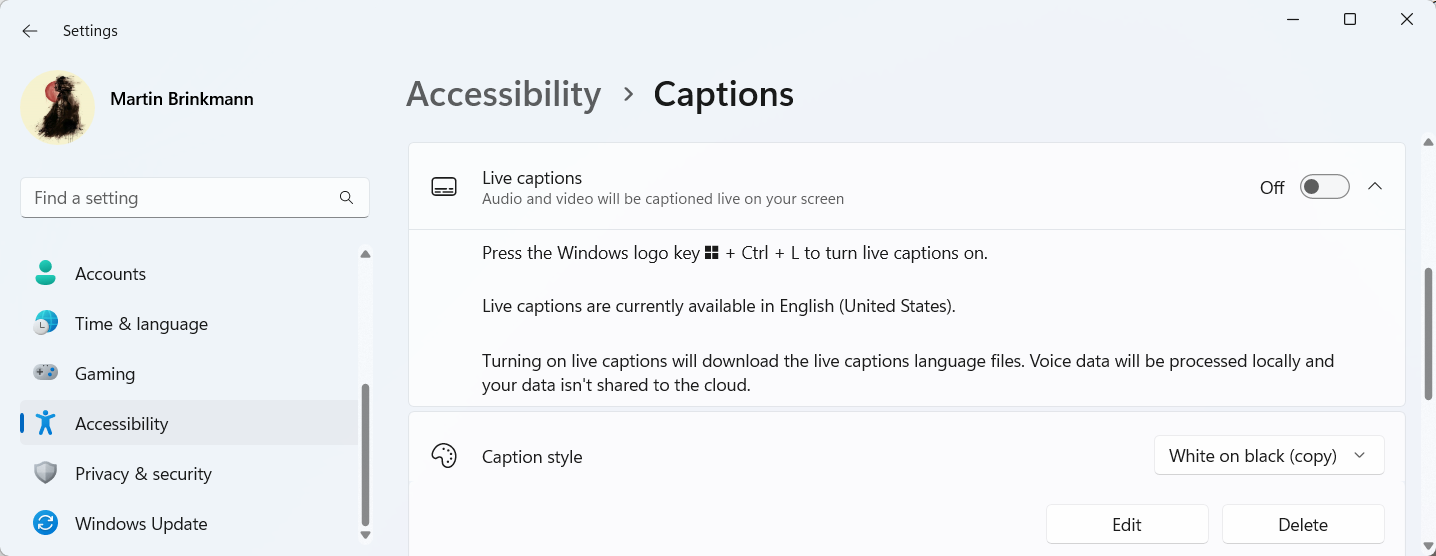1436x556 pixels.
Task: Click the Windows Update sync icon
Action: 45,523
